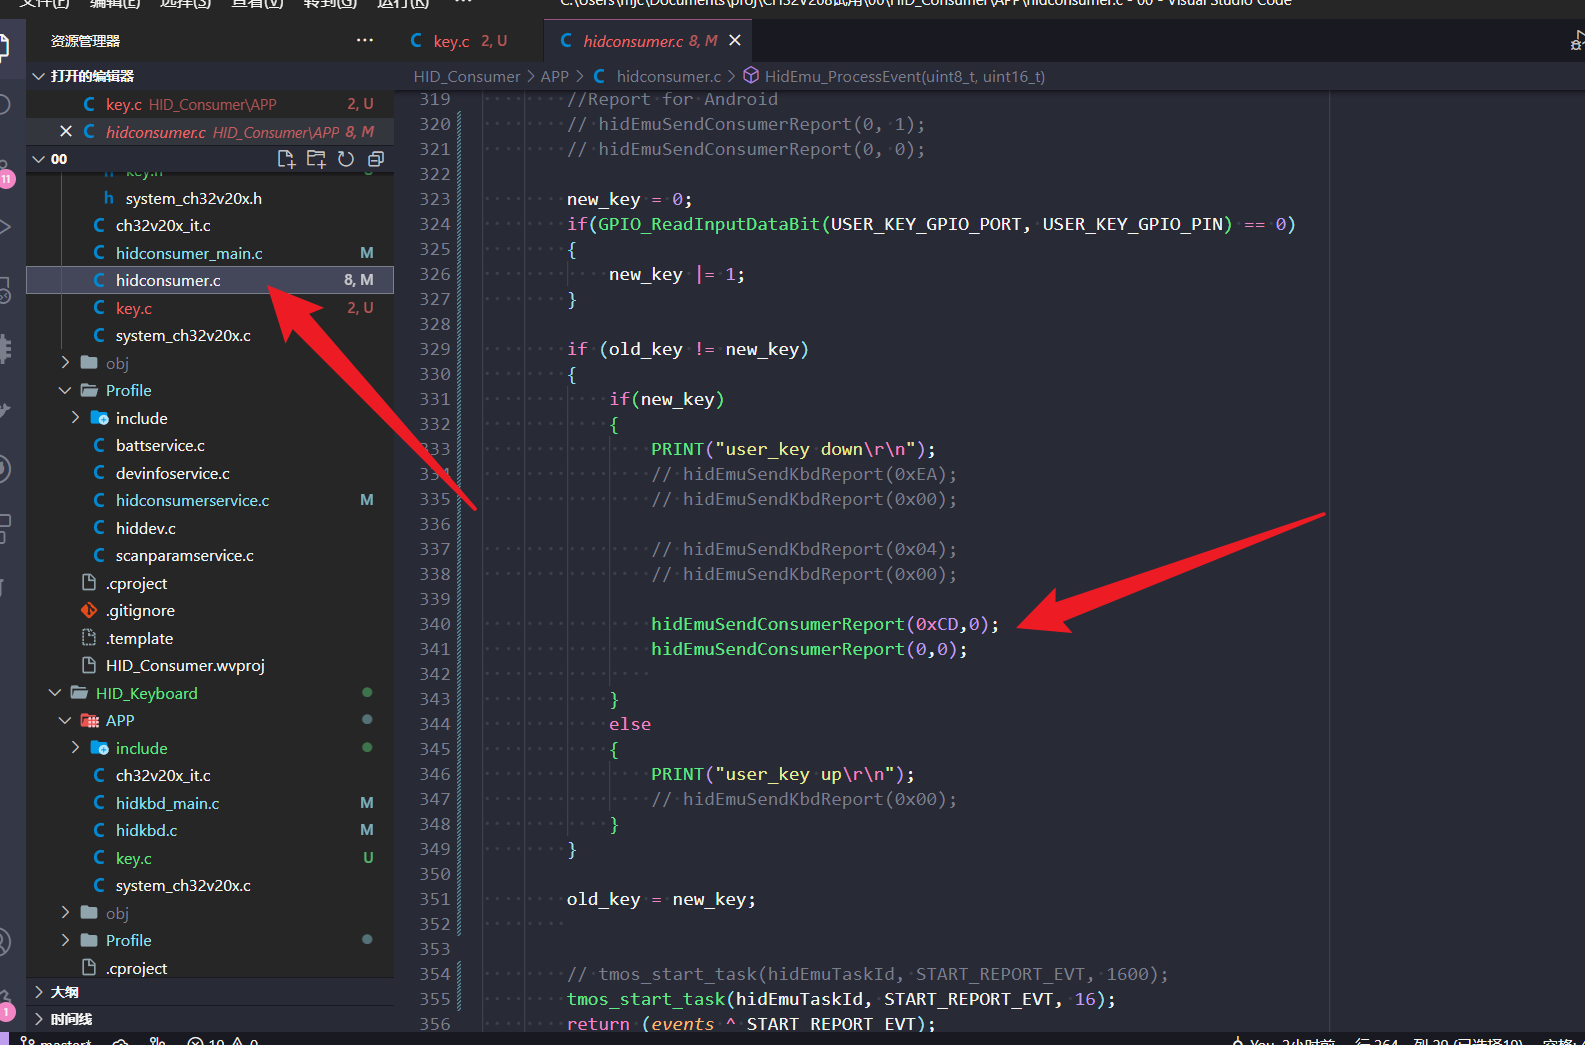Click the old_key = new_key; line
The width and height of the screenshot is (1585, 1045).
point(661,899)
